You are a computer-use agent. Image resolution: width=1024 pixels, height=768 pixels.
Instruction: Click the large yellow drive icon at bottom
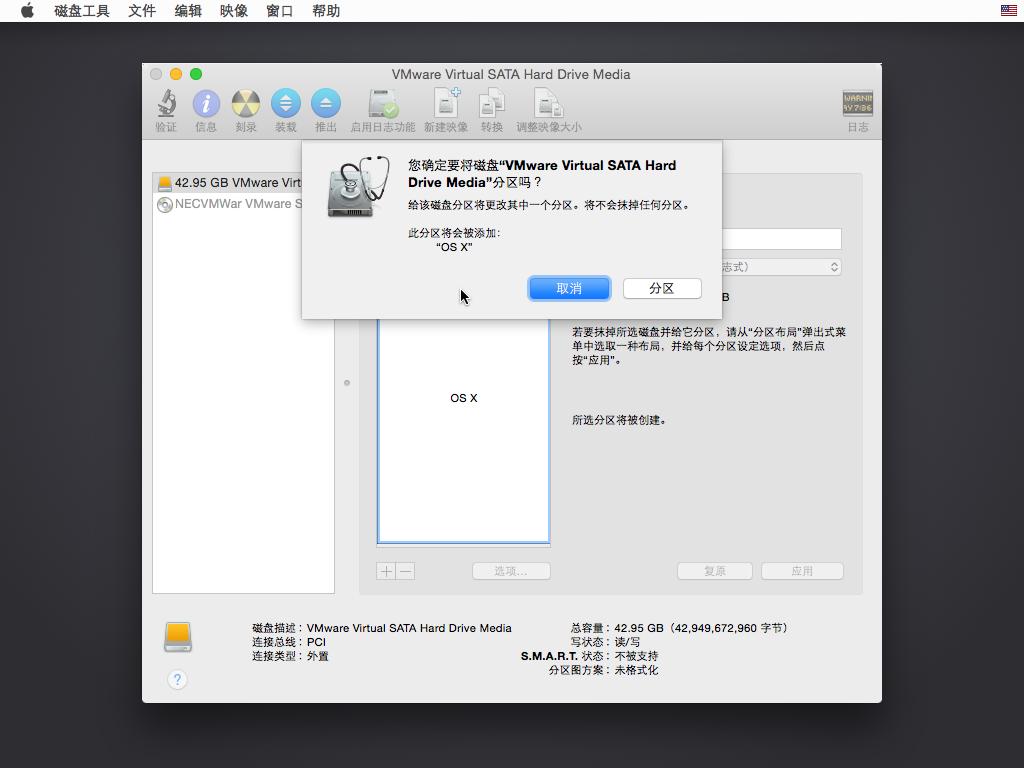pos(178,637)
